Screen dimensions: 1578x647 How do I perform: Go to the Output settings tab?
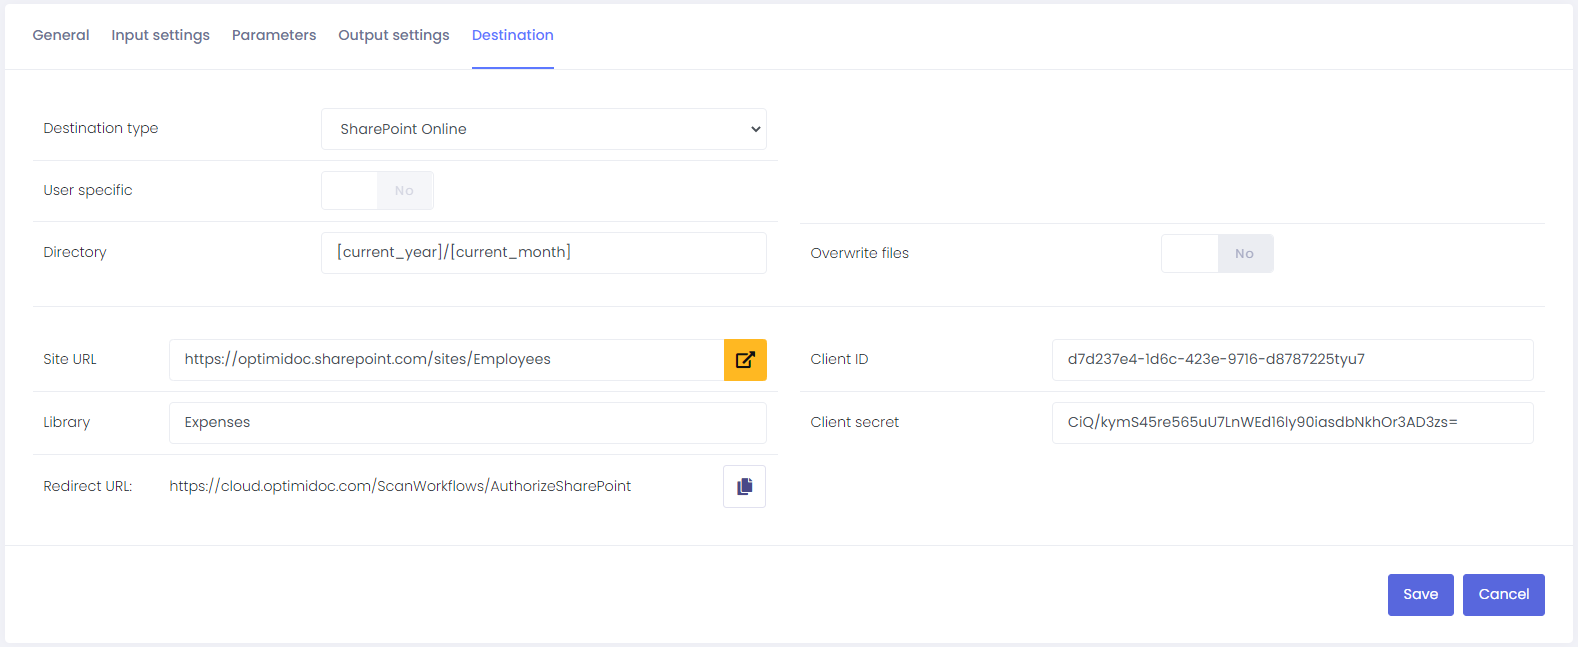click(x=394, y=35)
